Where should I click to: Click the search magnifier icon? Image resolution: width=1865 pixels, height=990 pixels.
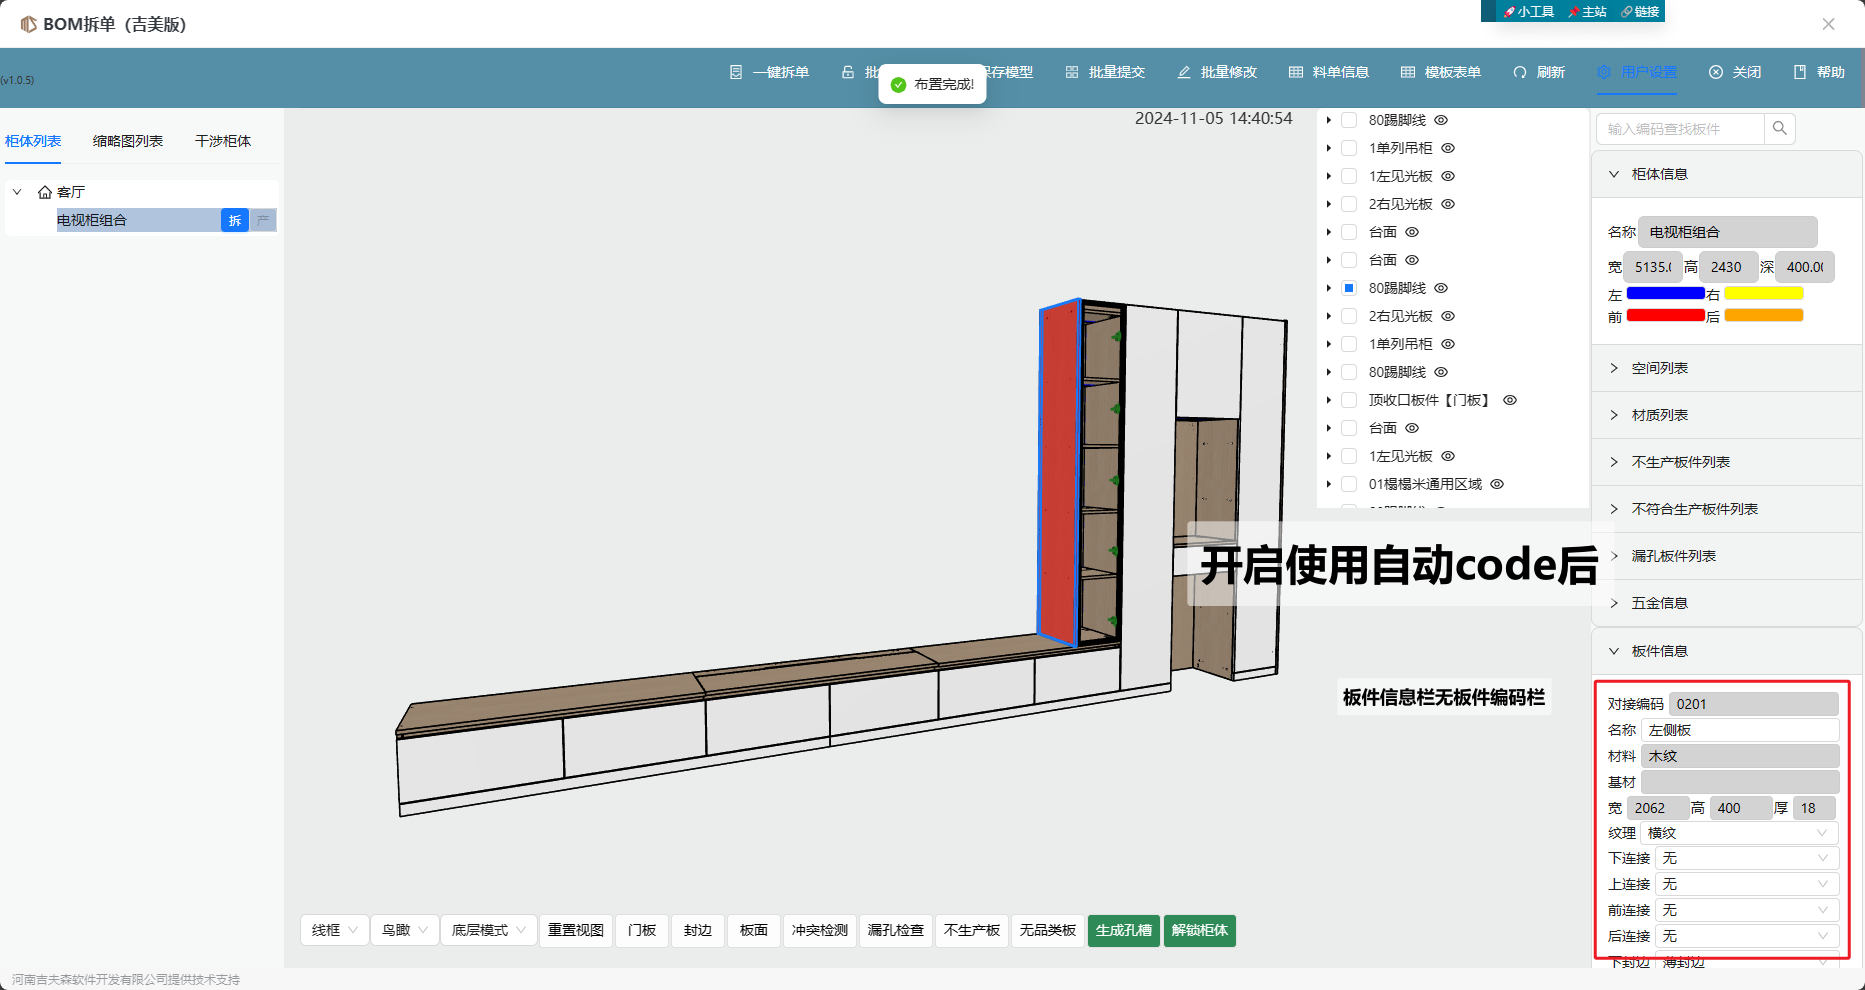tap(1779, 128)
